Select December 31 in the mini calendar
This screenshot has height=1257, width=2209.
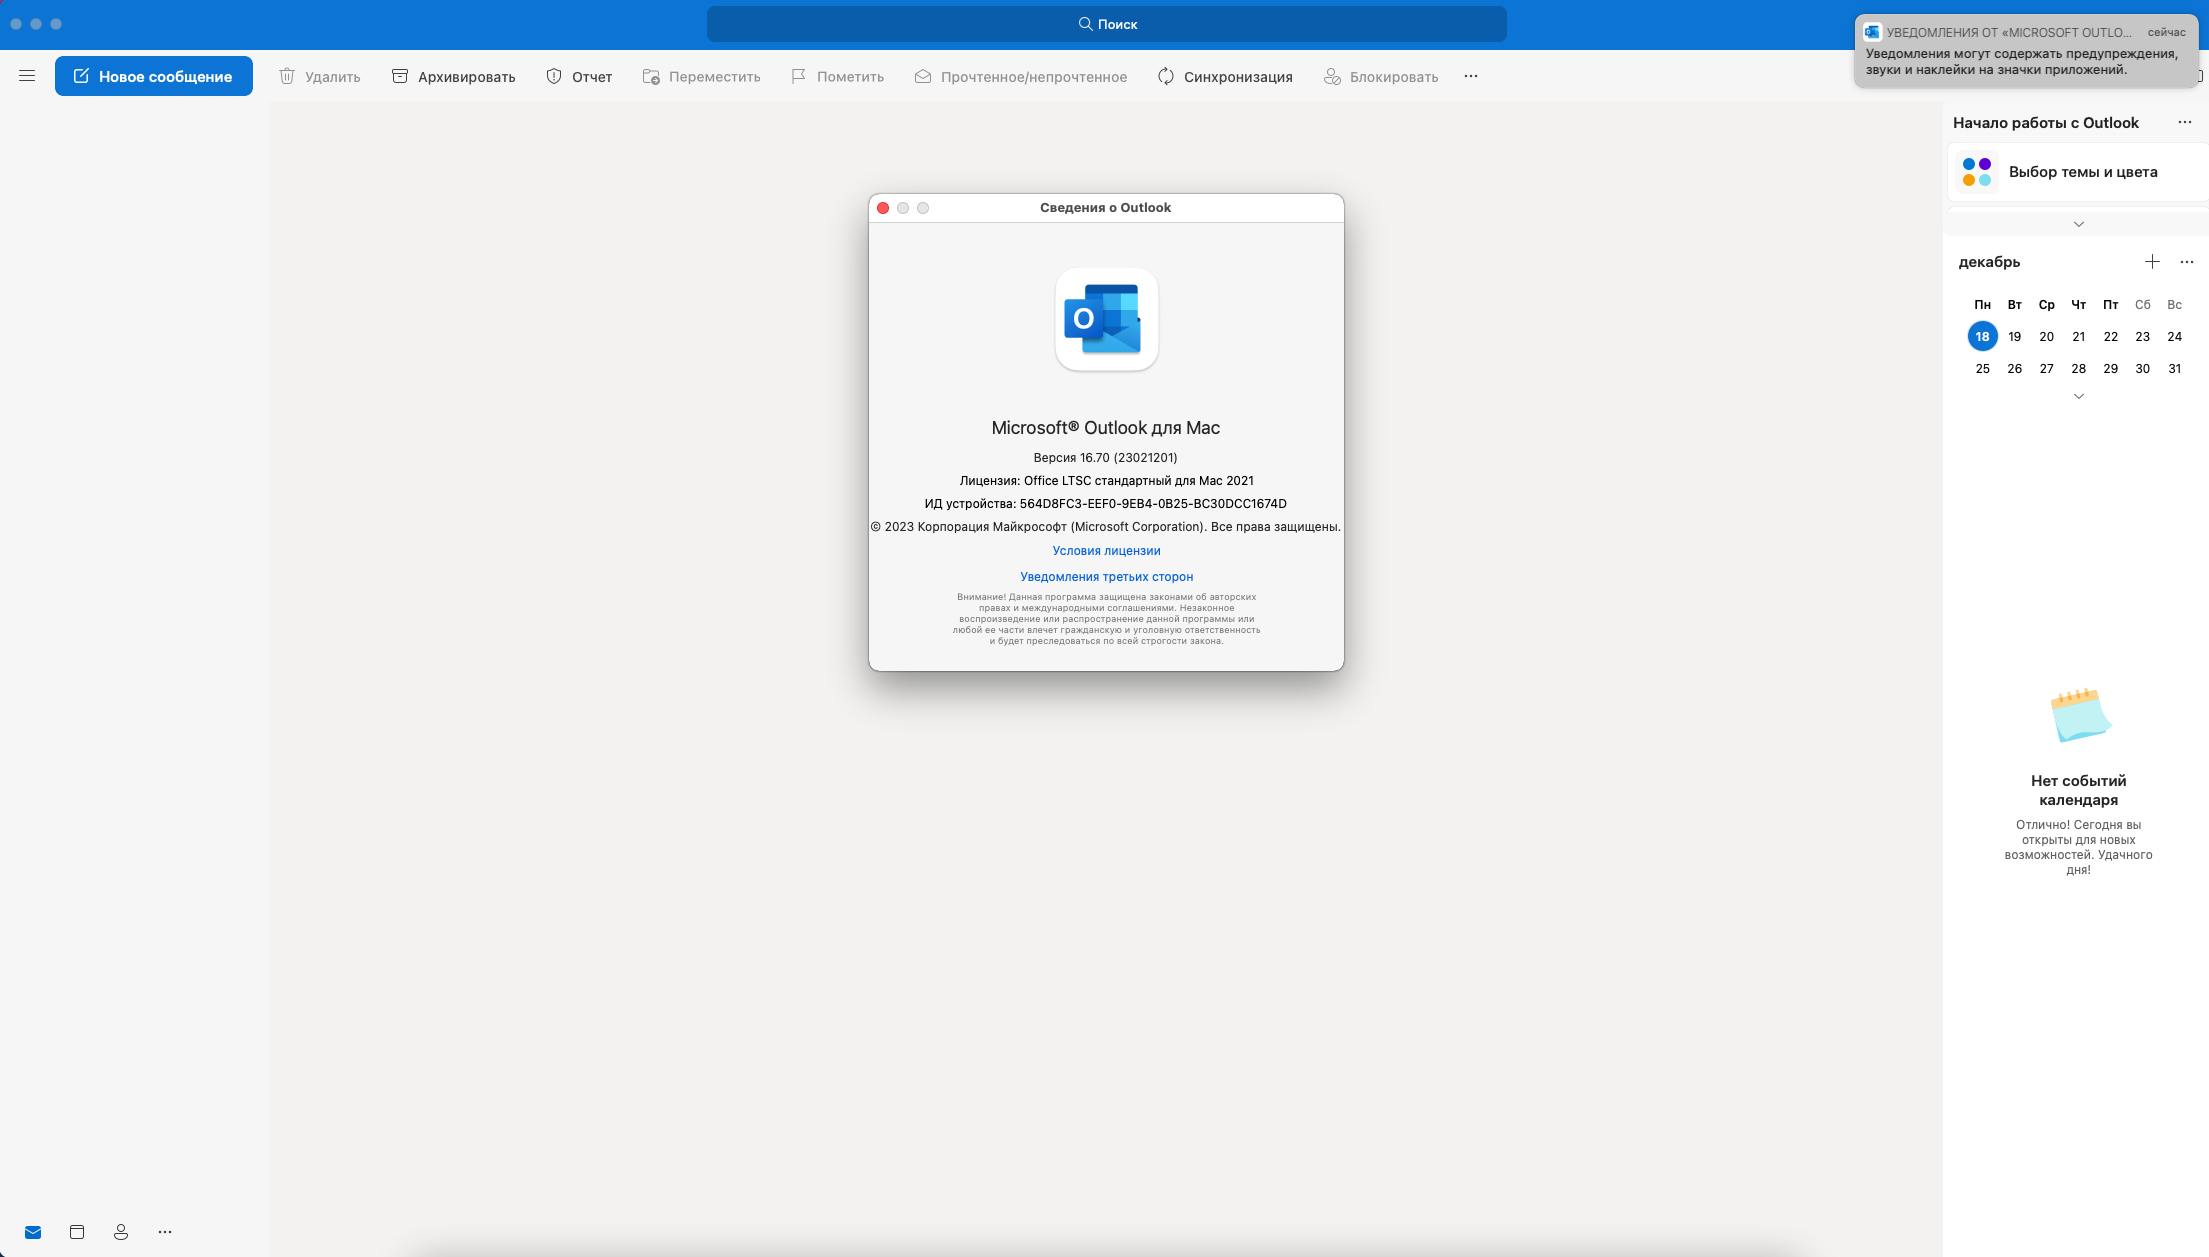[2175, 369]
